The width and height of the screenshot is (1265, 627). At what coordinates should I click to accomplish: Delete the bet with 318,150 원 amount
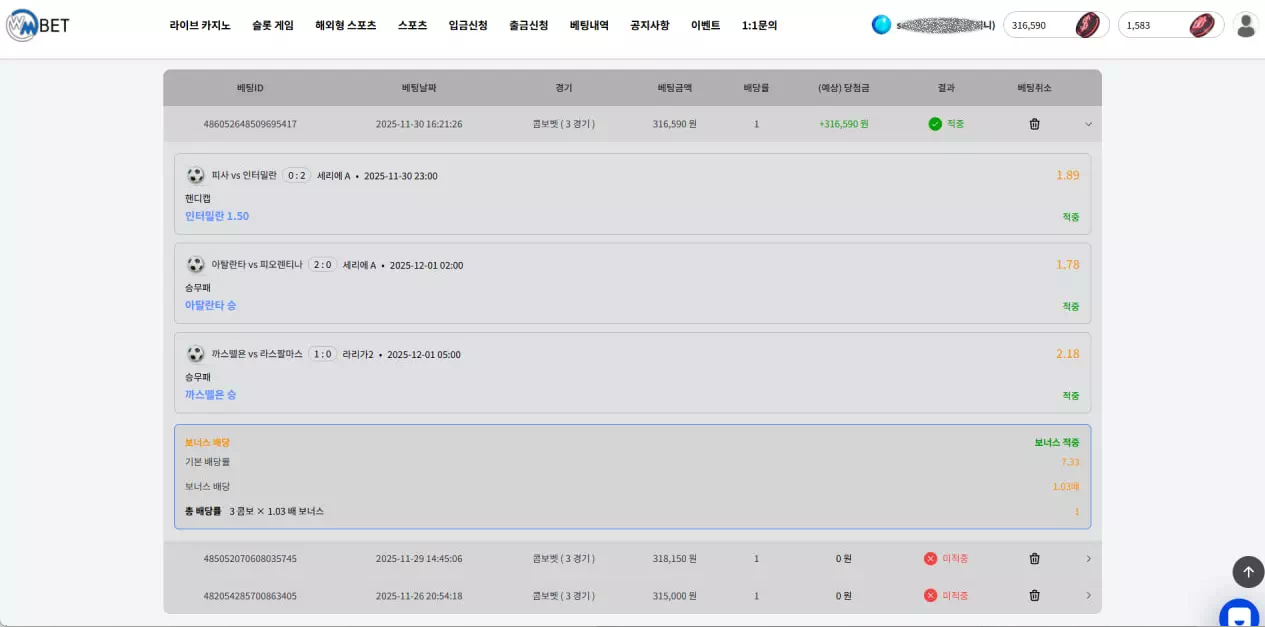[x=1034, y=558]
